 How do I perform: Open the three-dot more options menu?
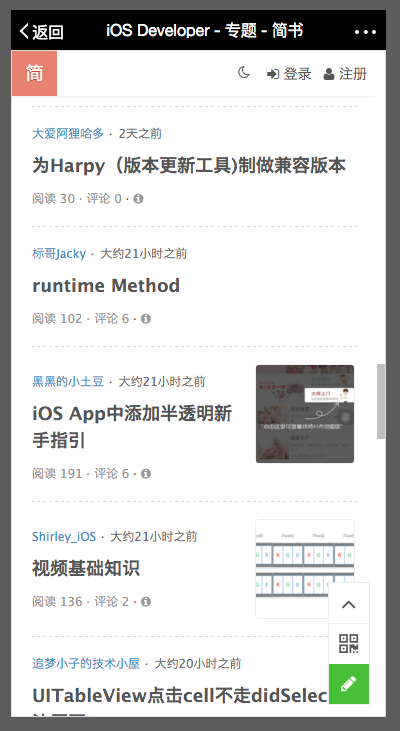click(365, 32)
